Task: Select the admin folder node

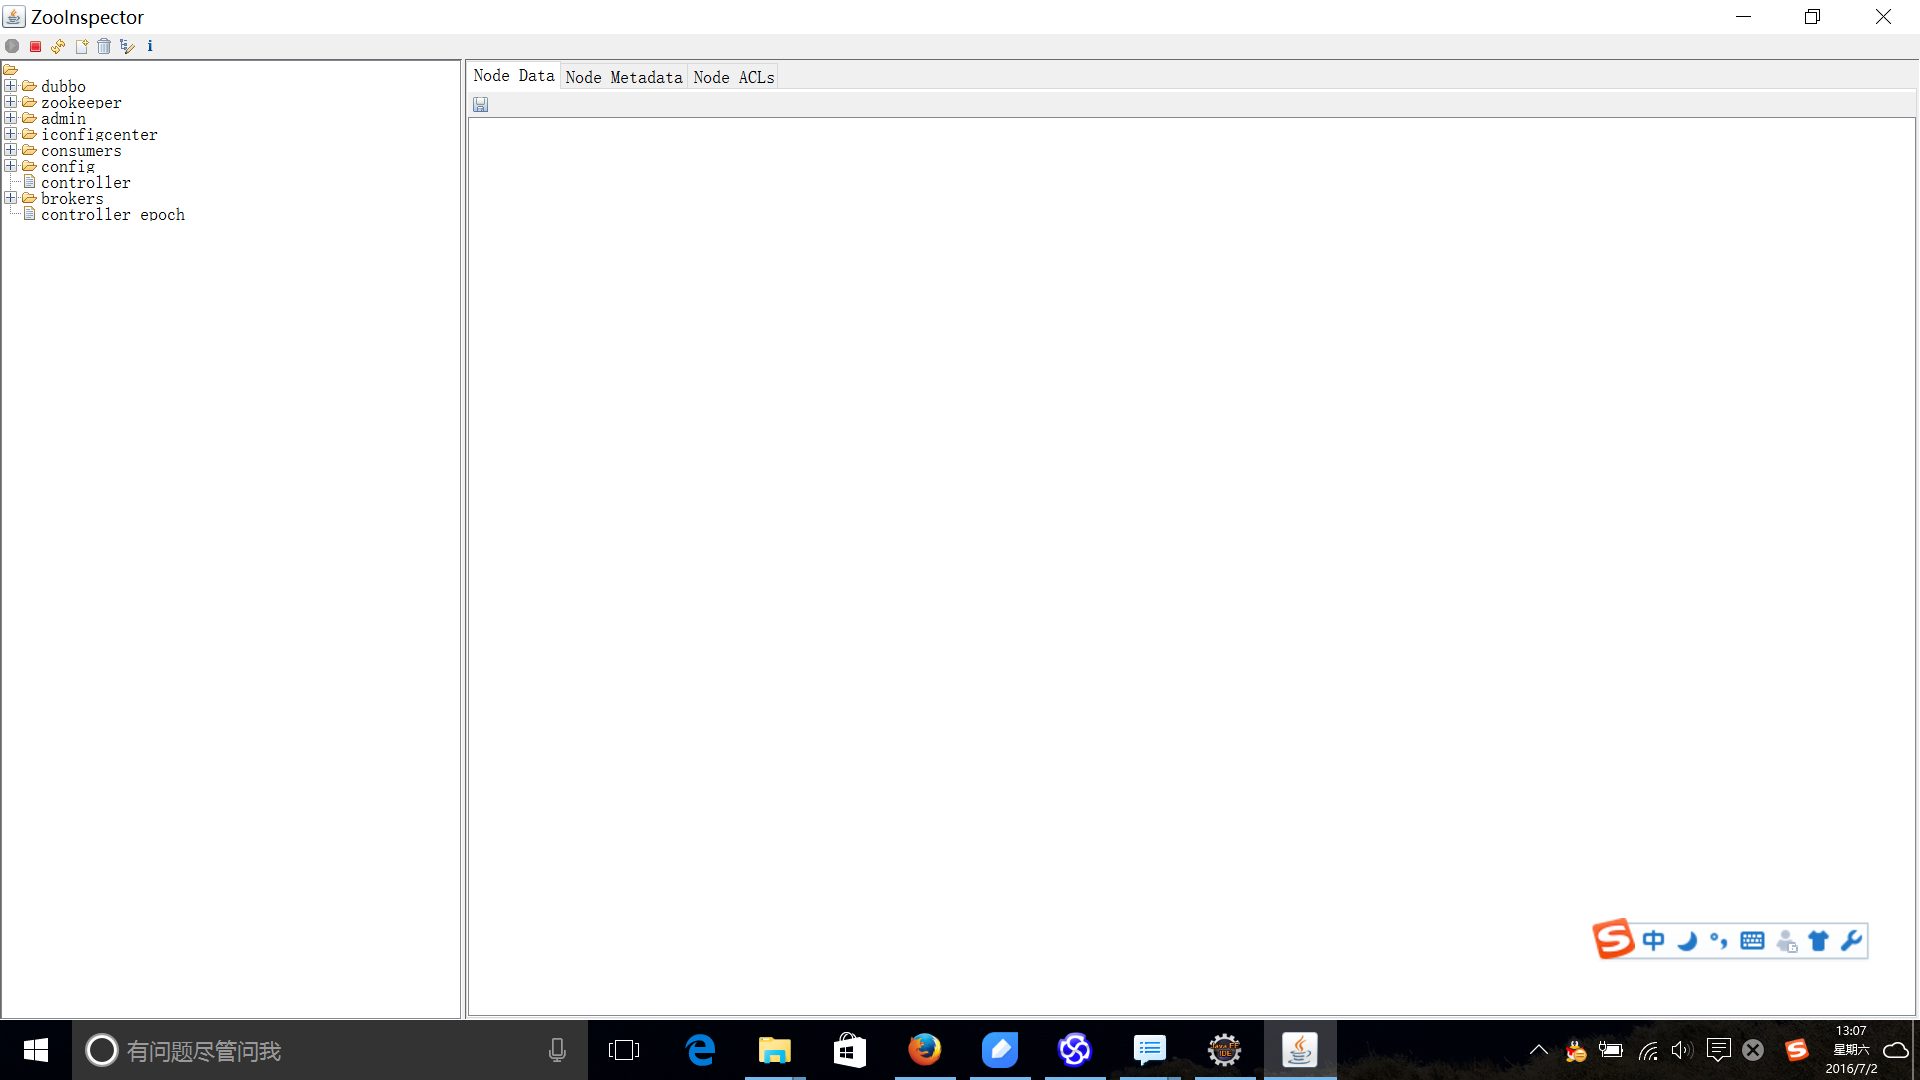Action: tap(63, 118)
